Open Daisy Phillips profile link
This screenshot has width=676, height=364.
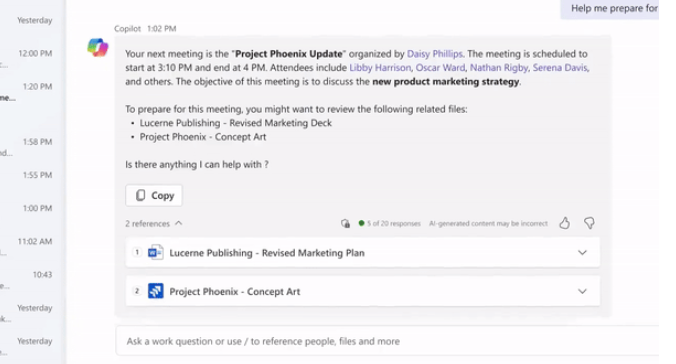[435, 54]
